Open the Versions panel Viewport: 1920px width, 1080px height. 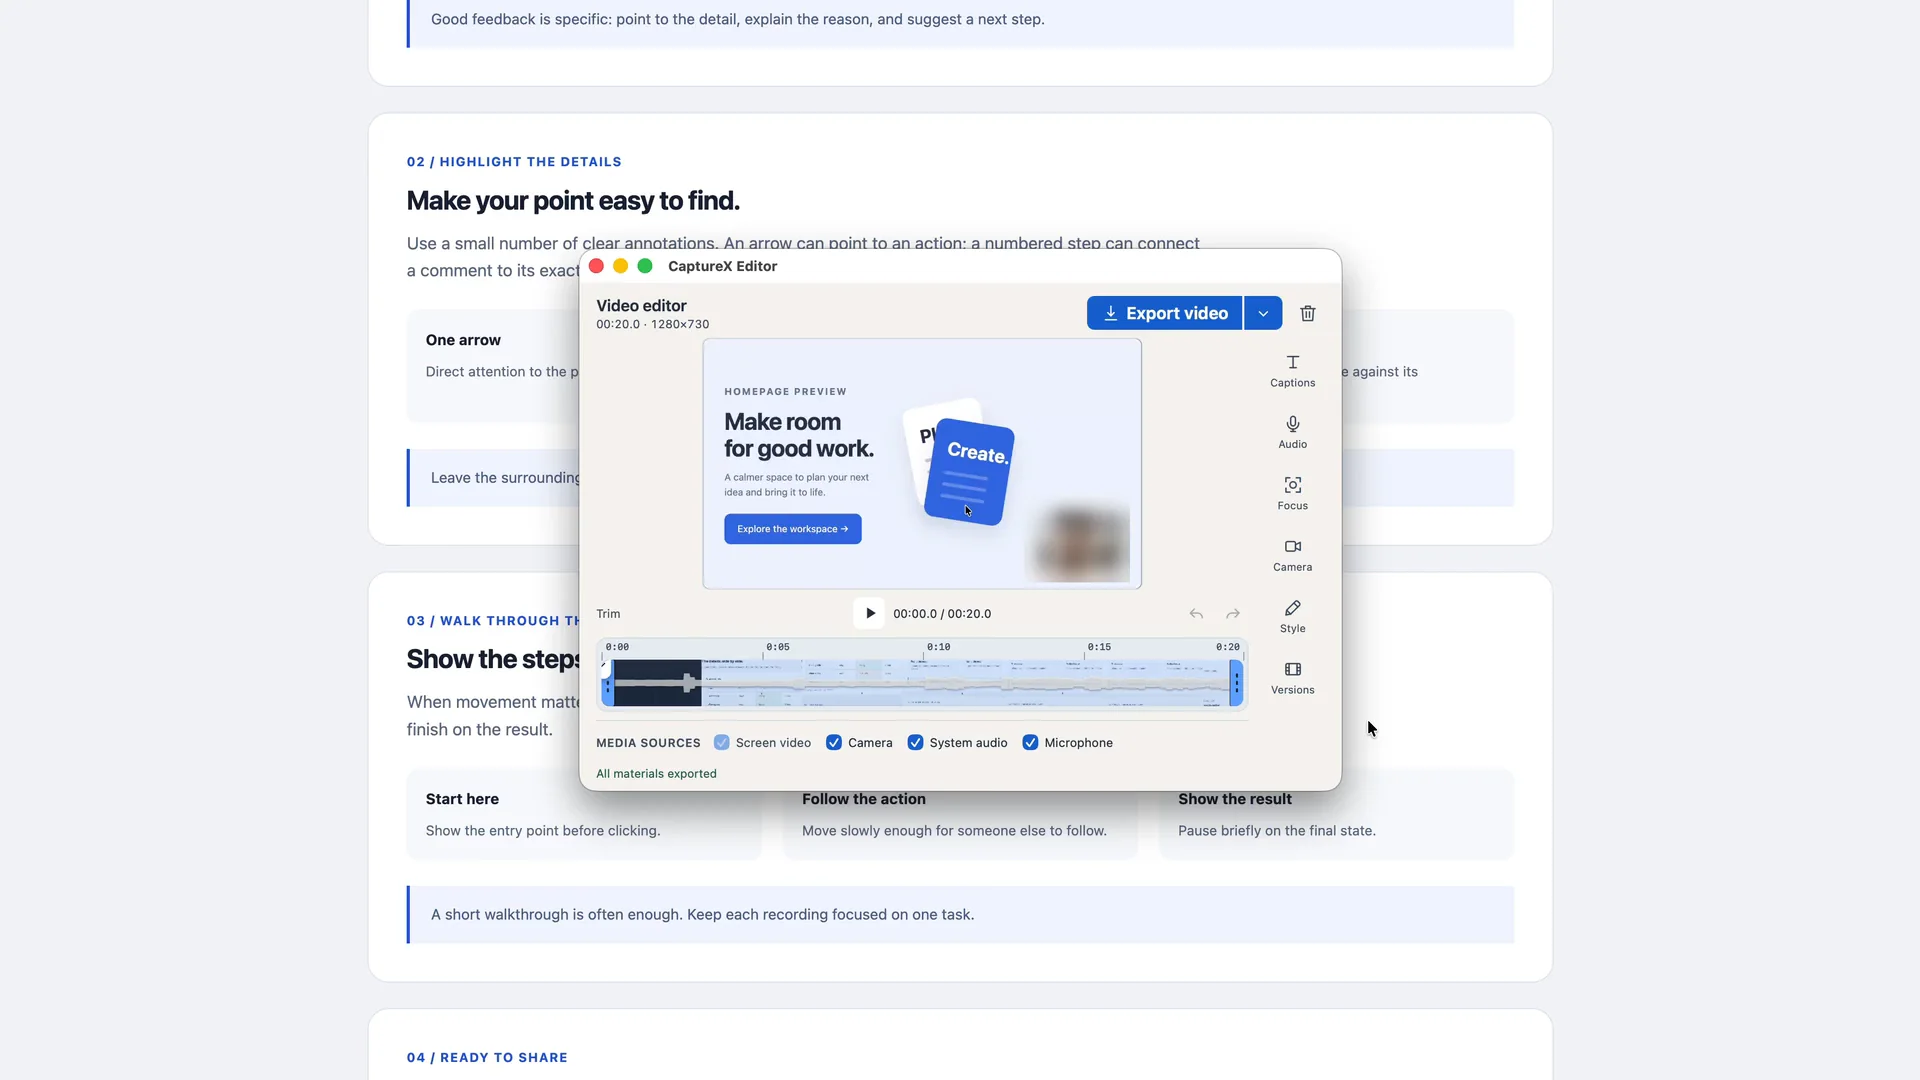click(1292, 678)
